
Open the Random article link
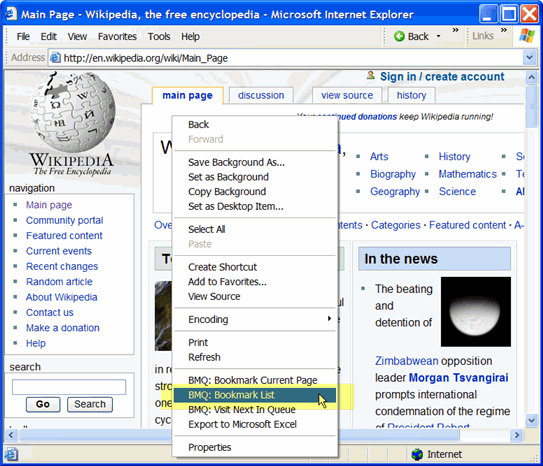click(59, 282)
